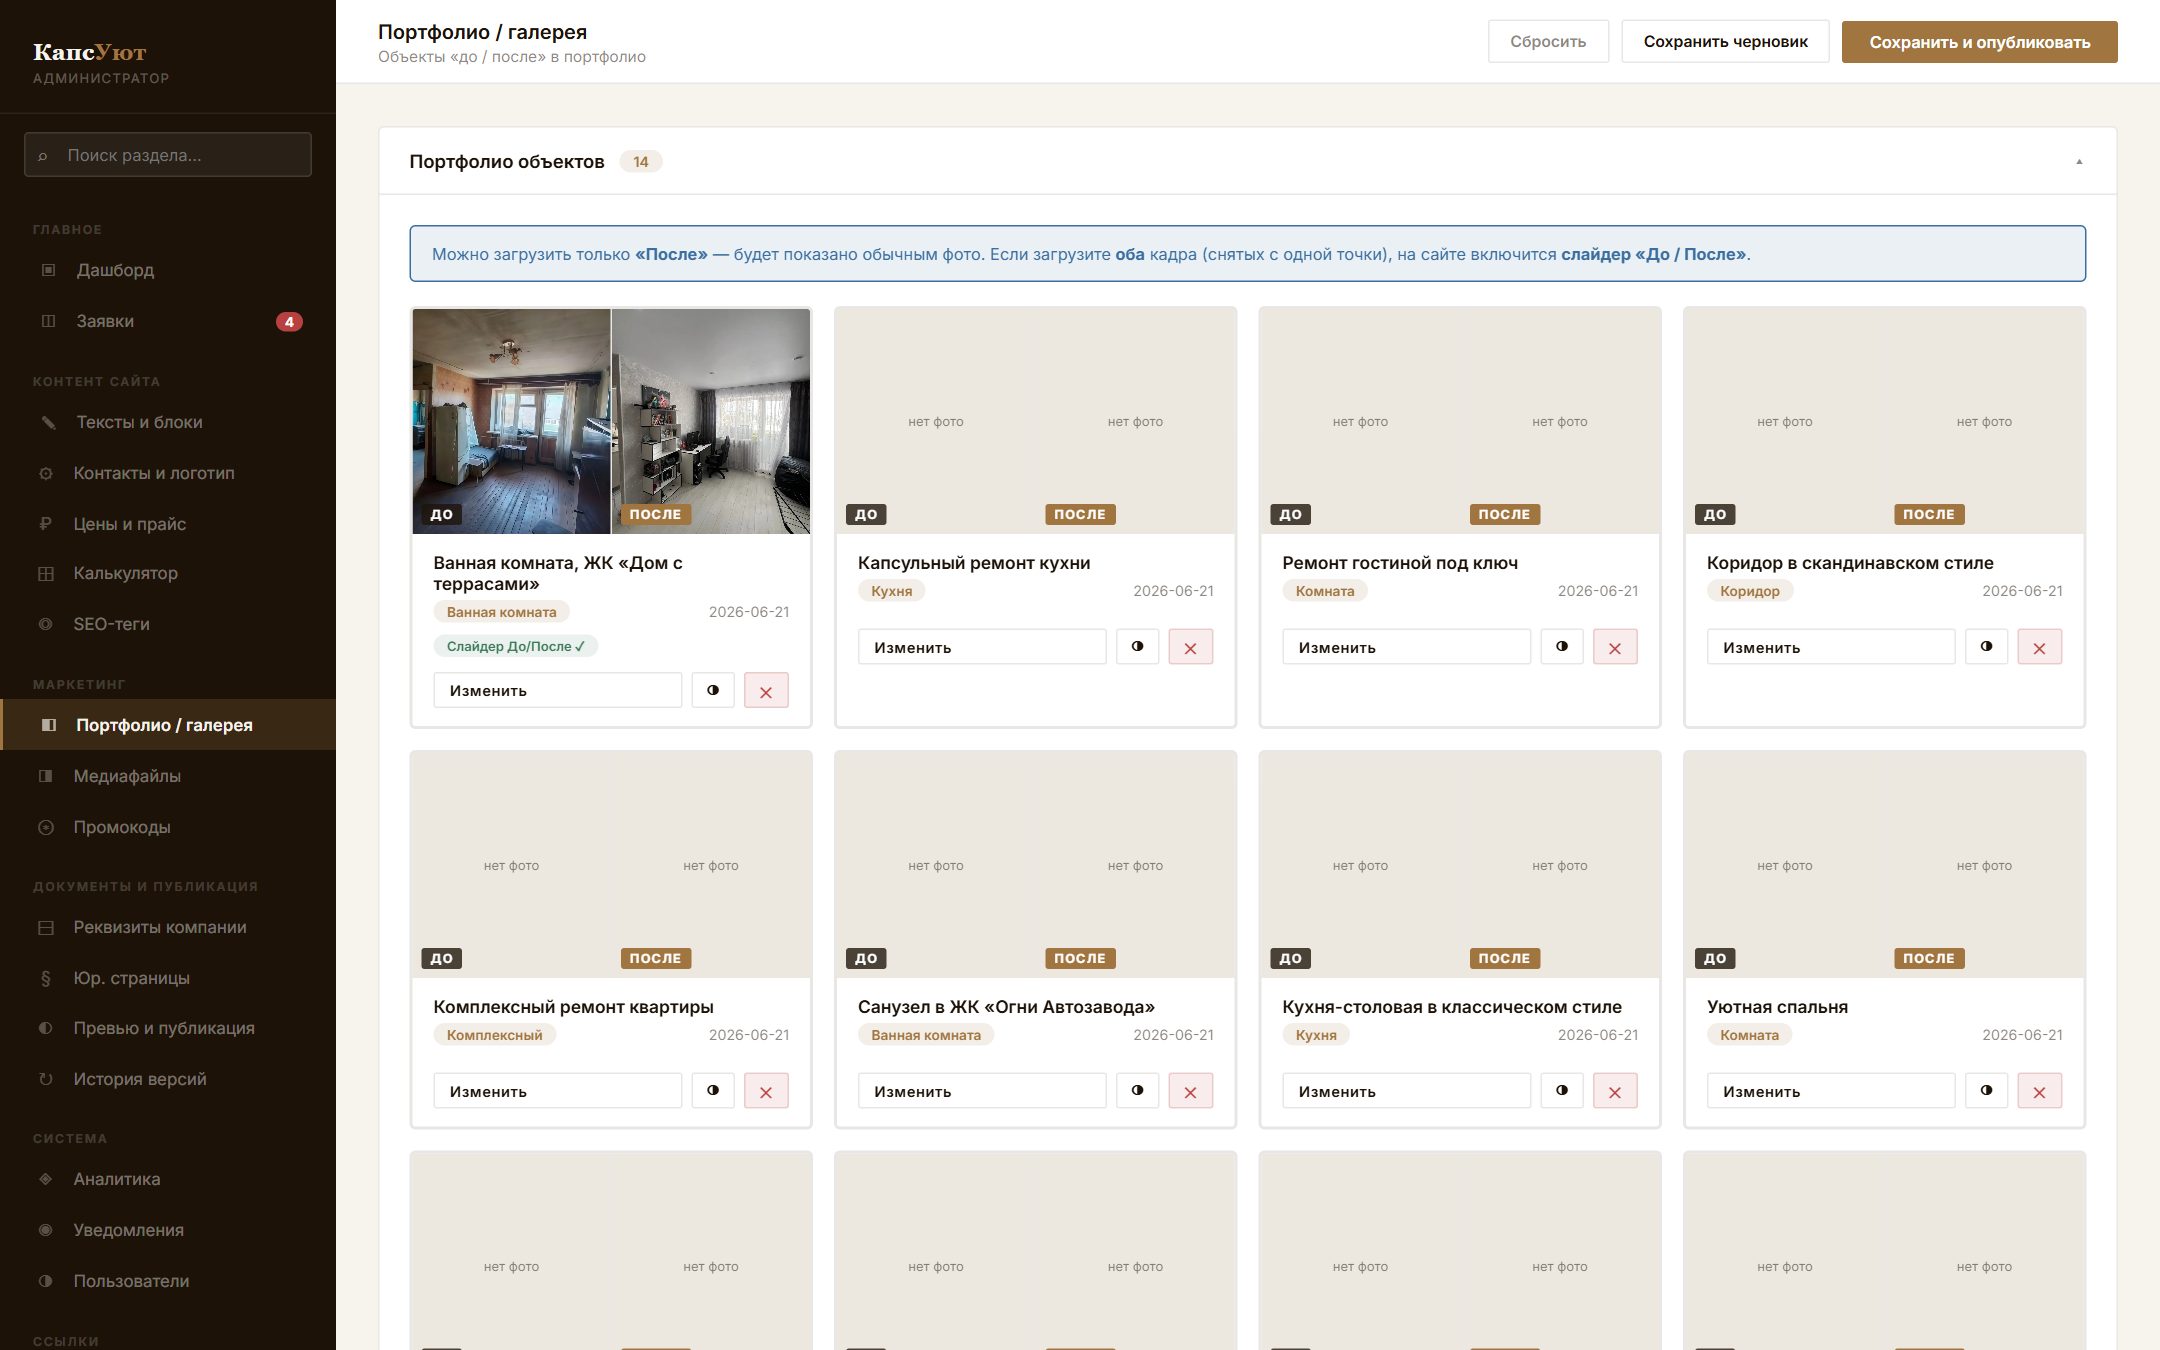The height and width of the screenshot is (1350, 2160).
Task: Open Заявки with the 4 badge
Action: tap(168, 321)
